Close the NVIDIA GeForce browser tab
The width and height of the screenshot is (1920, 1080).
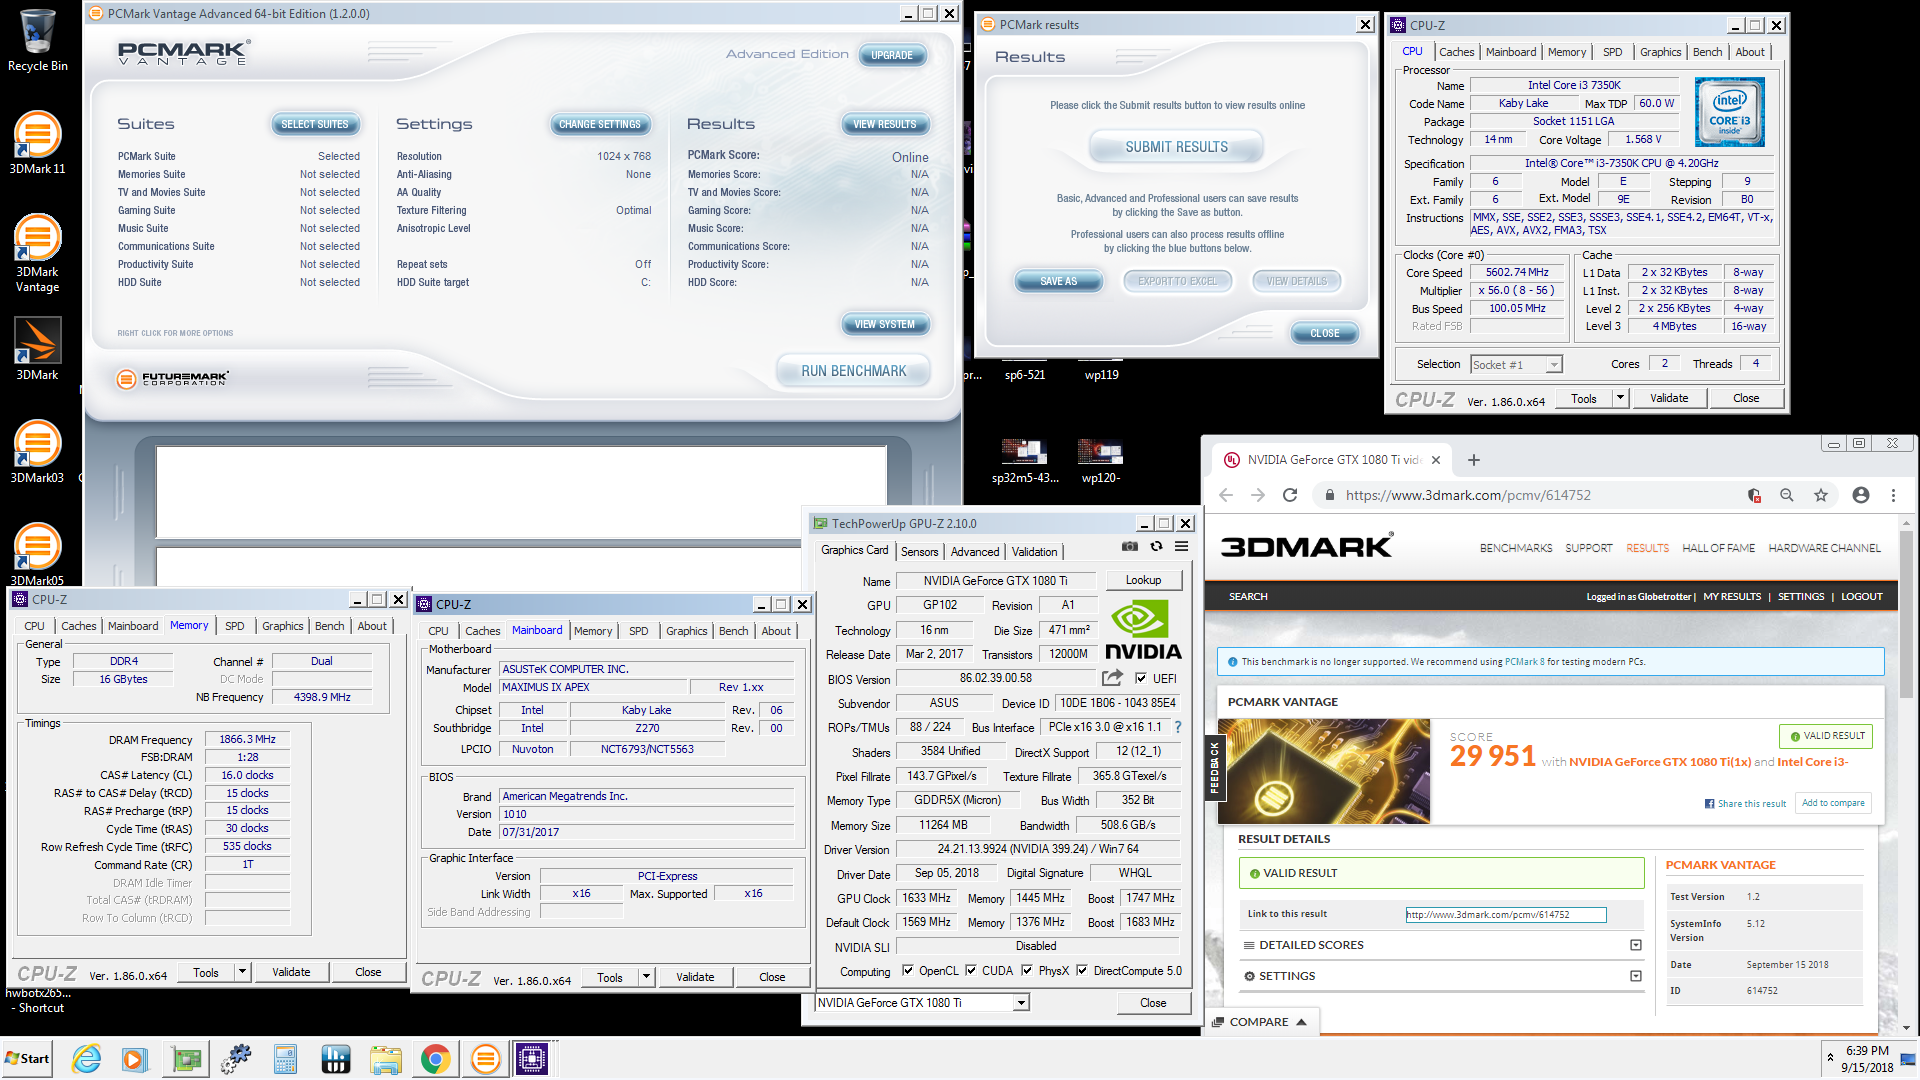tap(1436, 460)
